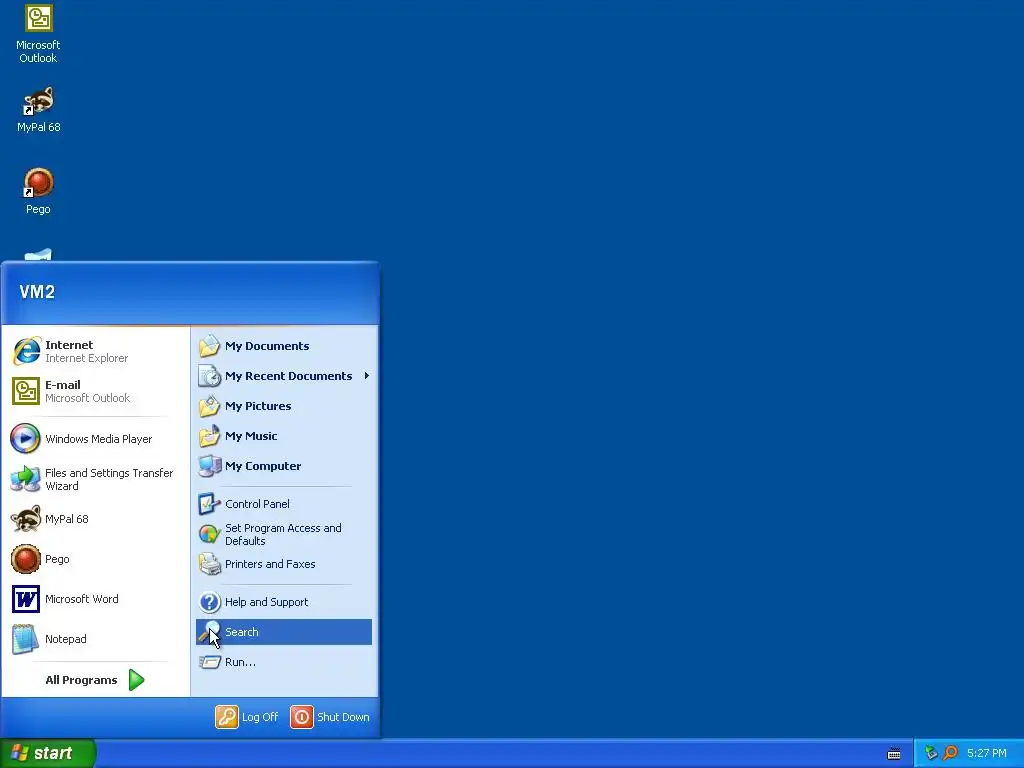
Task: Click the Help and Support question mark icon
Action: 210,601
